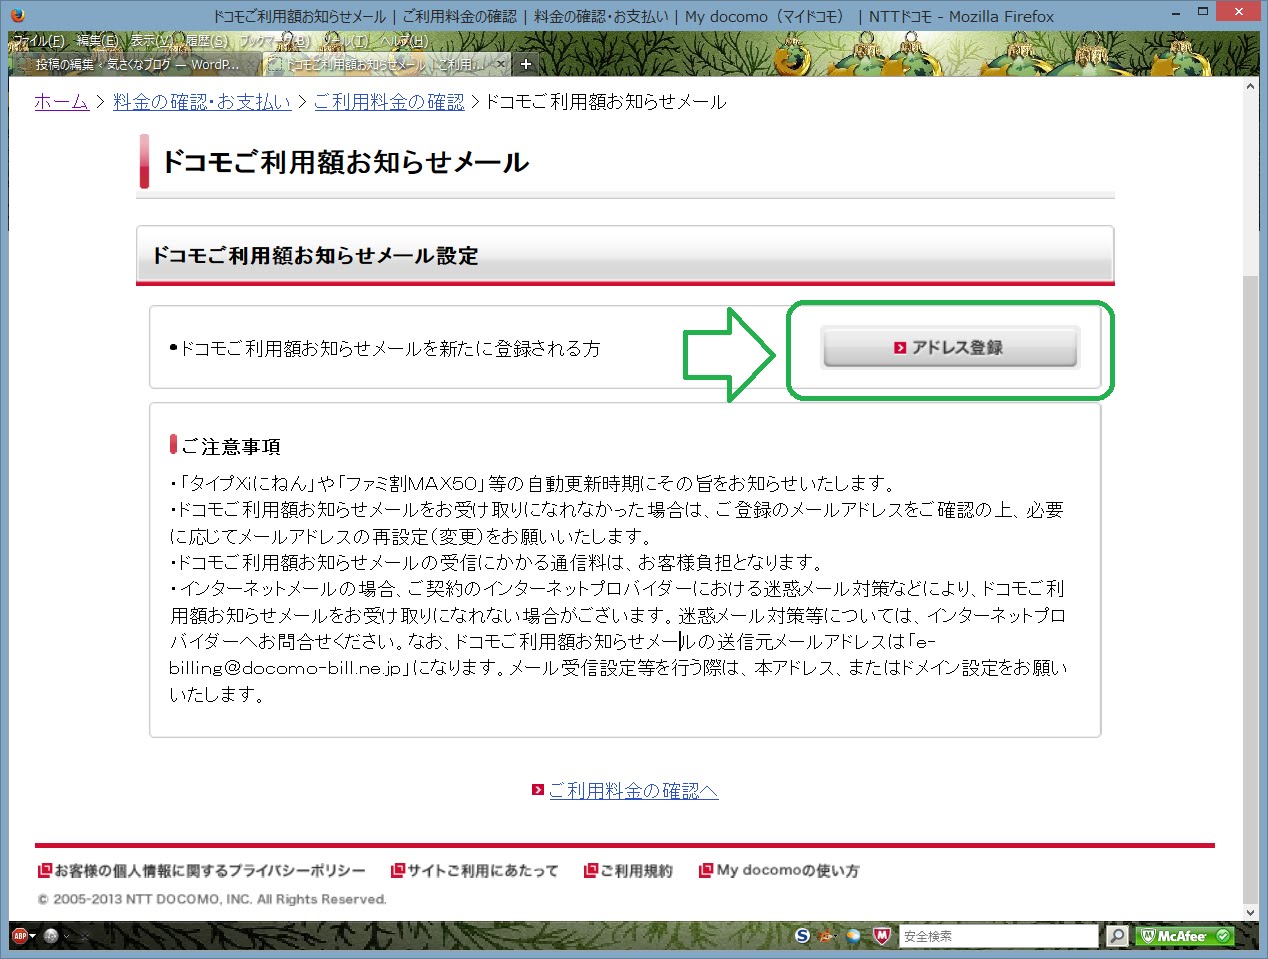Open the ファイル(F) menu

[38, 41]
